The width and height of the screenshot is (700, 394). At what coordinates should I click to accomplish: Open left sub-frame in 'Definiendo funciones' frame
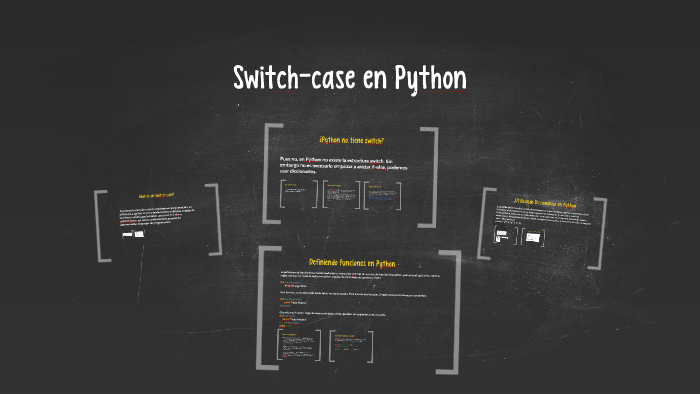coord(299,344)
